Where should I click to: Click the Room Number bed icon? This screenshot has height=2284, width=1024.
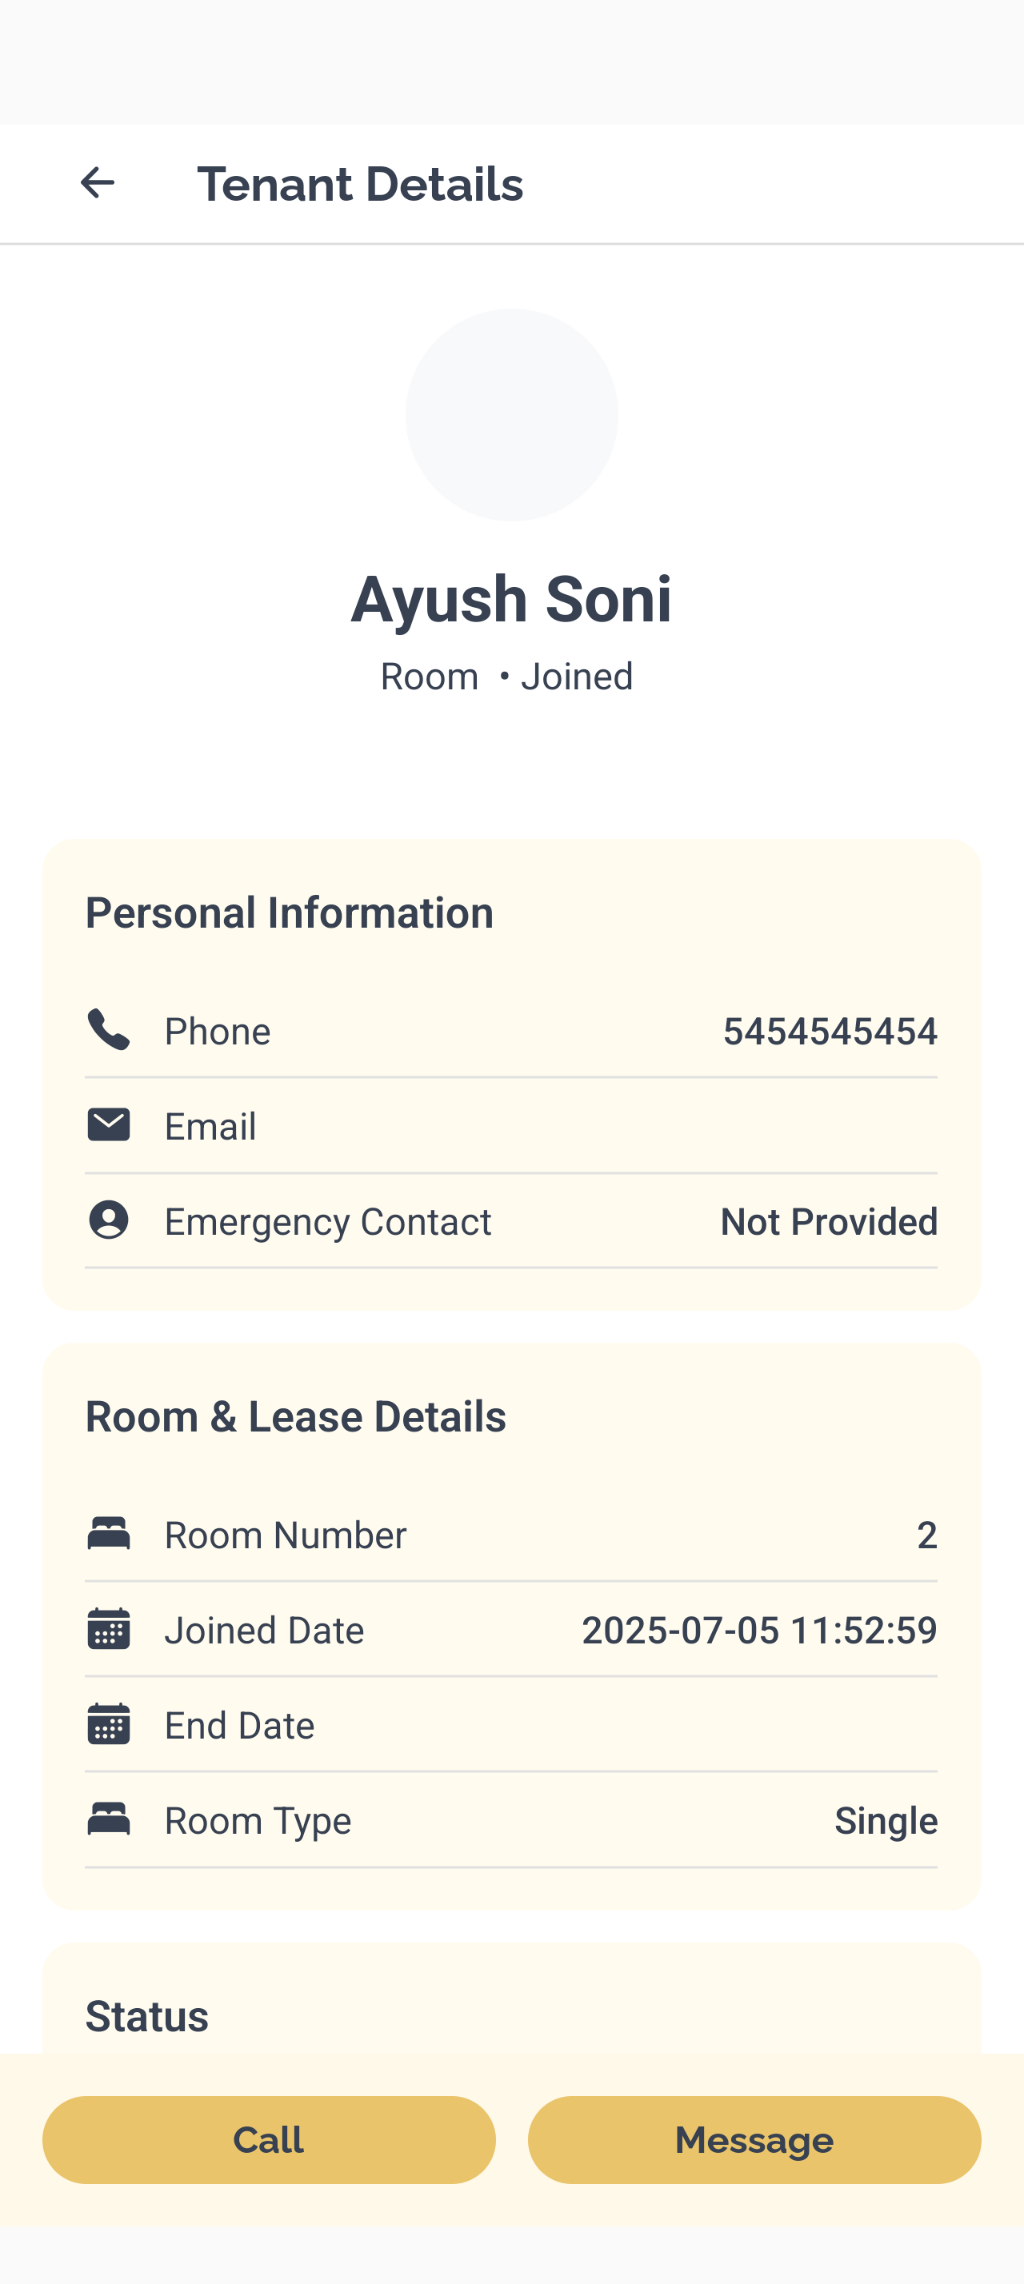108,1534
